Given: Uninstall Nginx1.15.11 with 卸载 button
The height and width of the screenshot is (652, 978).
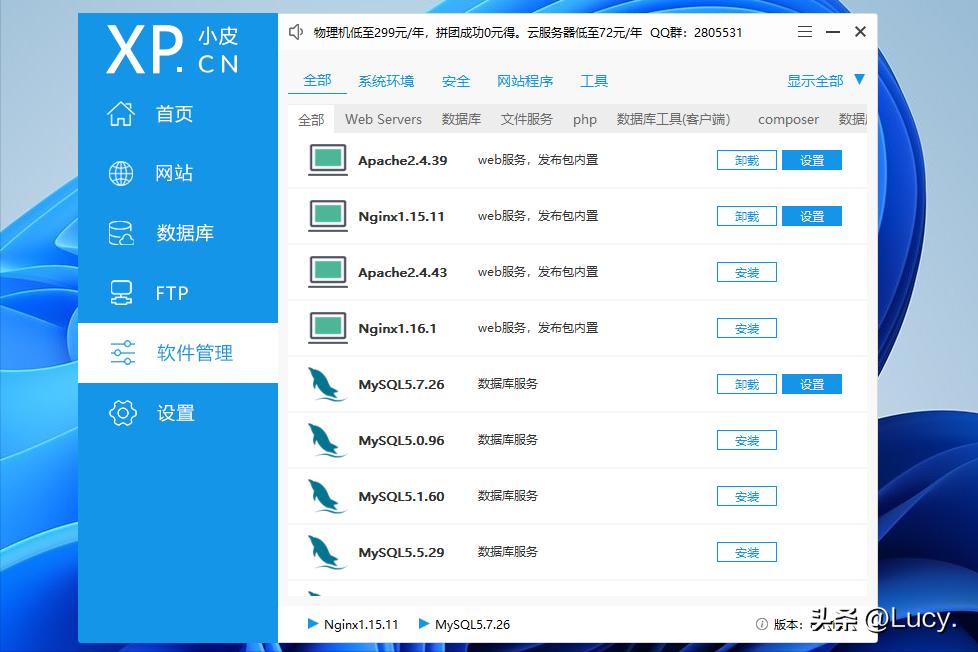Looking at the screenshot, I should coord(747,217).
